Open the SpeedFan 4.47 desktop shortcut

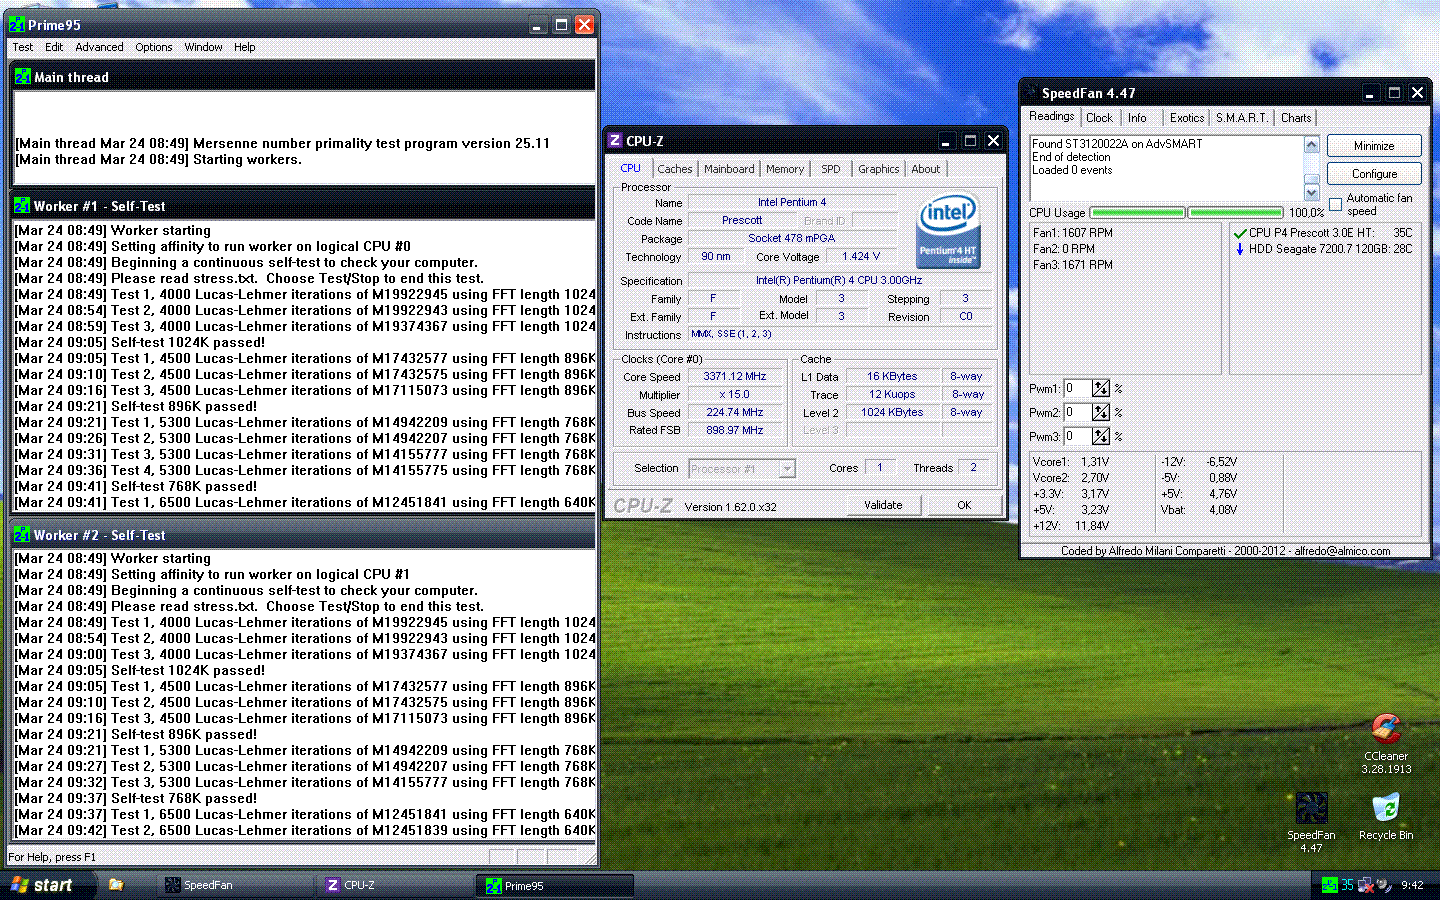tap(1311, 808)
